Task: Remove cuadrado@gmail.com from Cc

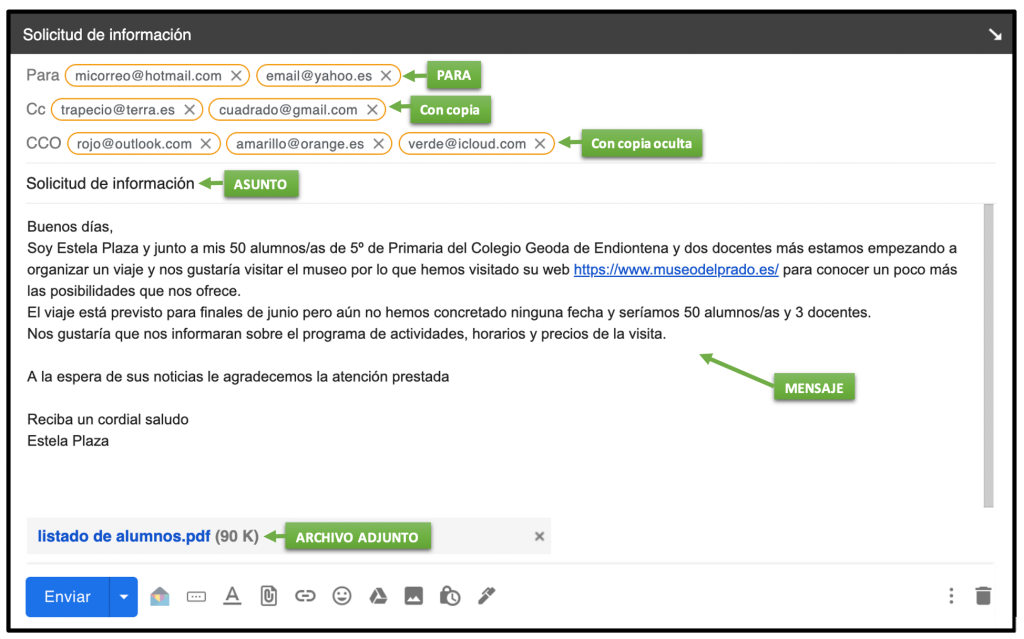Action: coord(372,110)
